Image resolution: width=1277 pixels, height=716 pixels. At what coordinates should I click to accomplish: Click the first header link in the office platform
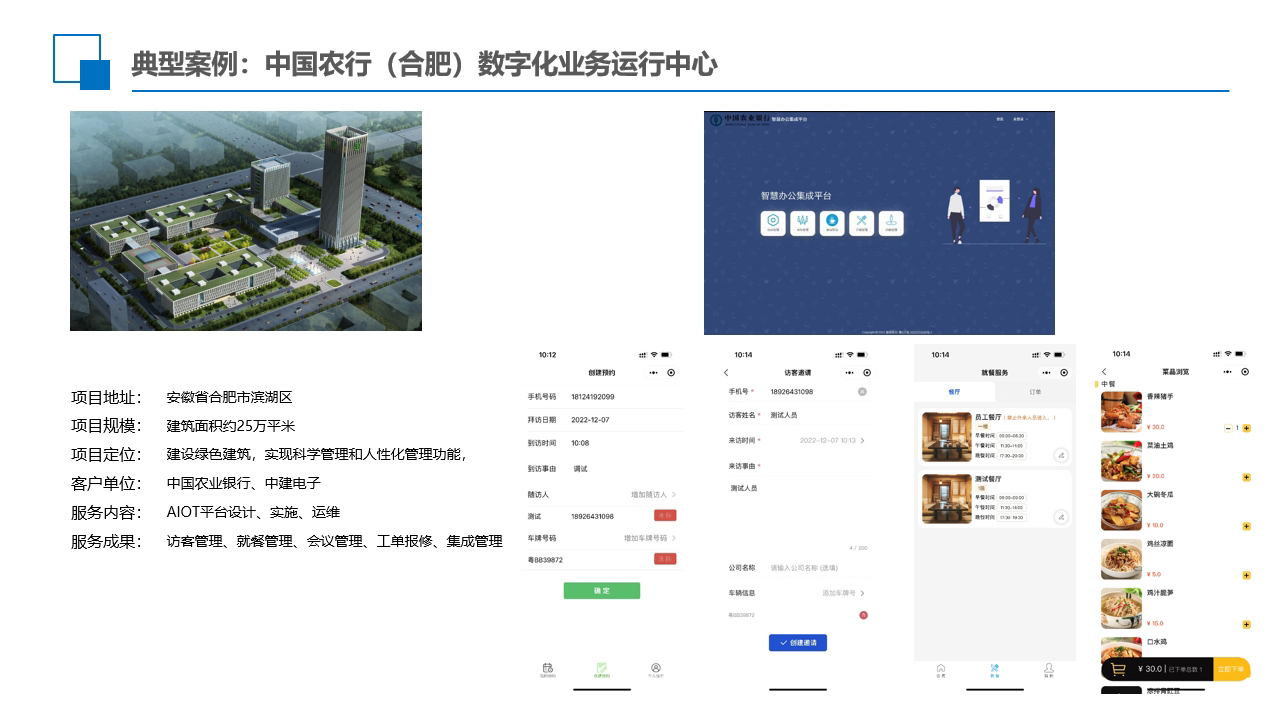pos(1000,119)
